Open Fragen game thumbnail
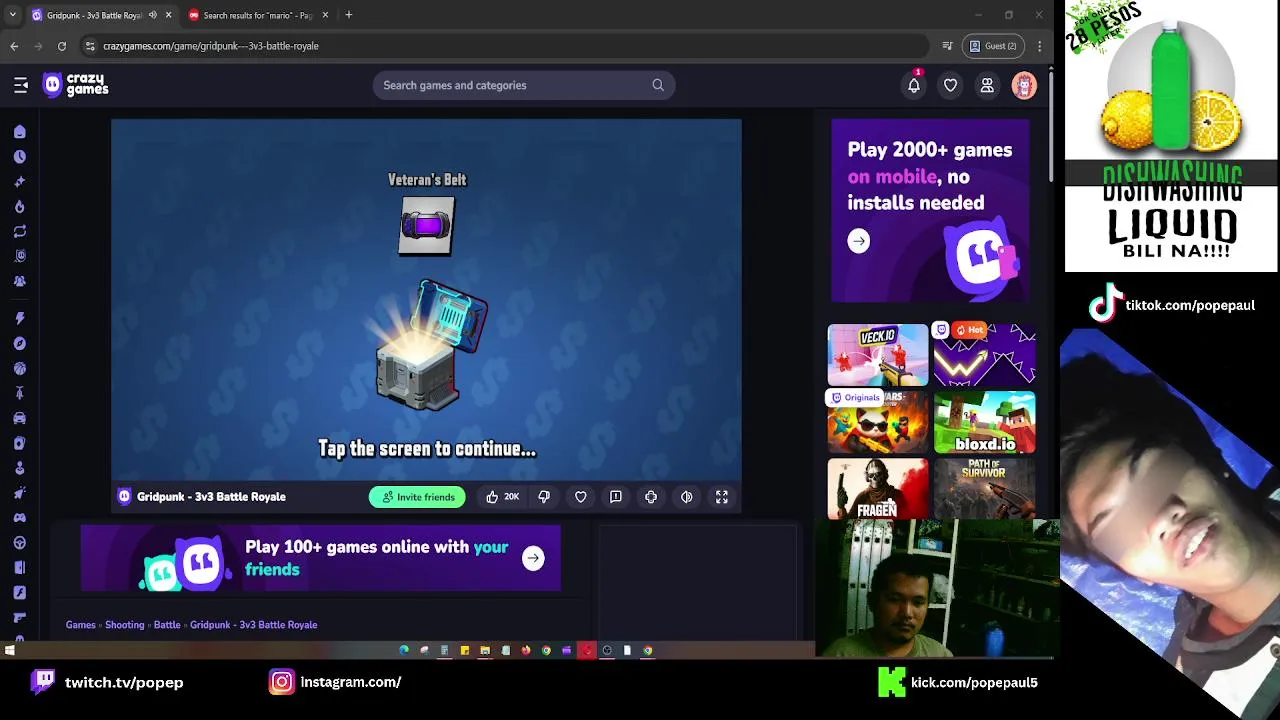1280x720 pixels. (878, 489)
